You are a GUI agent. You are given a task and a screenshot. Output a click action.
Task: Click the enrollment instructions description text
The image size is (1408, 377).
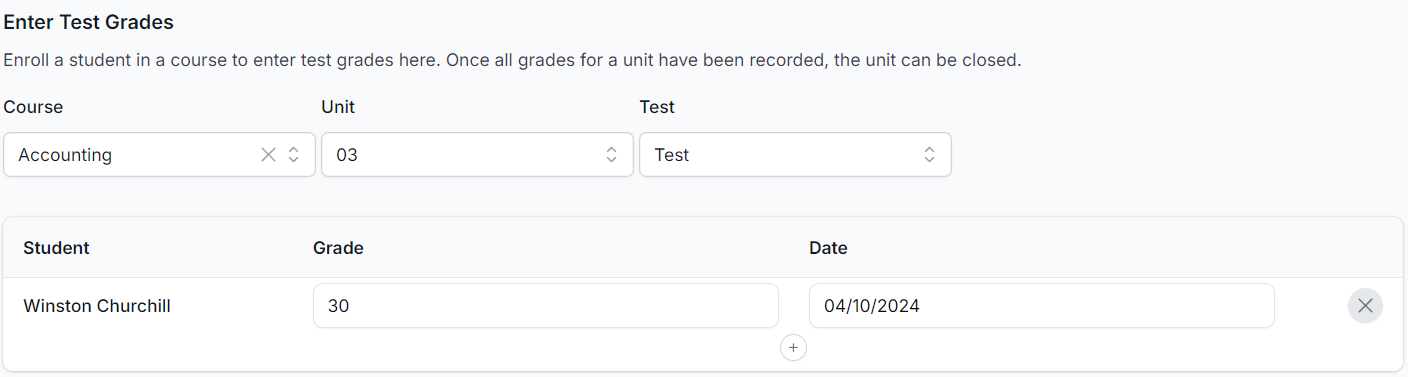click(512, 60)
